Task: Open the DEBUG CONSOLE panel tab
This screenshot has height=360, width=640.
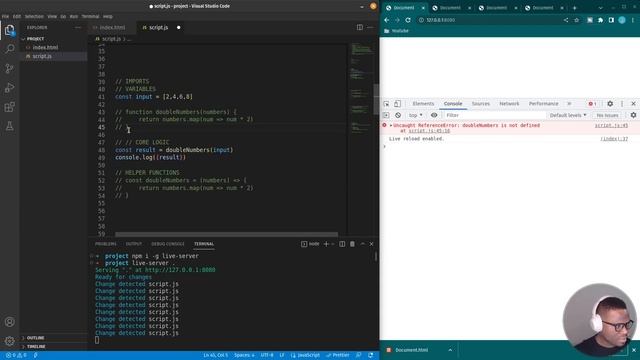Action: 168,244
